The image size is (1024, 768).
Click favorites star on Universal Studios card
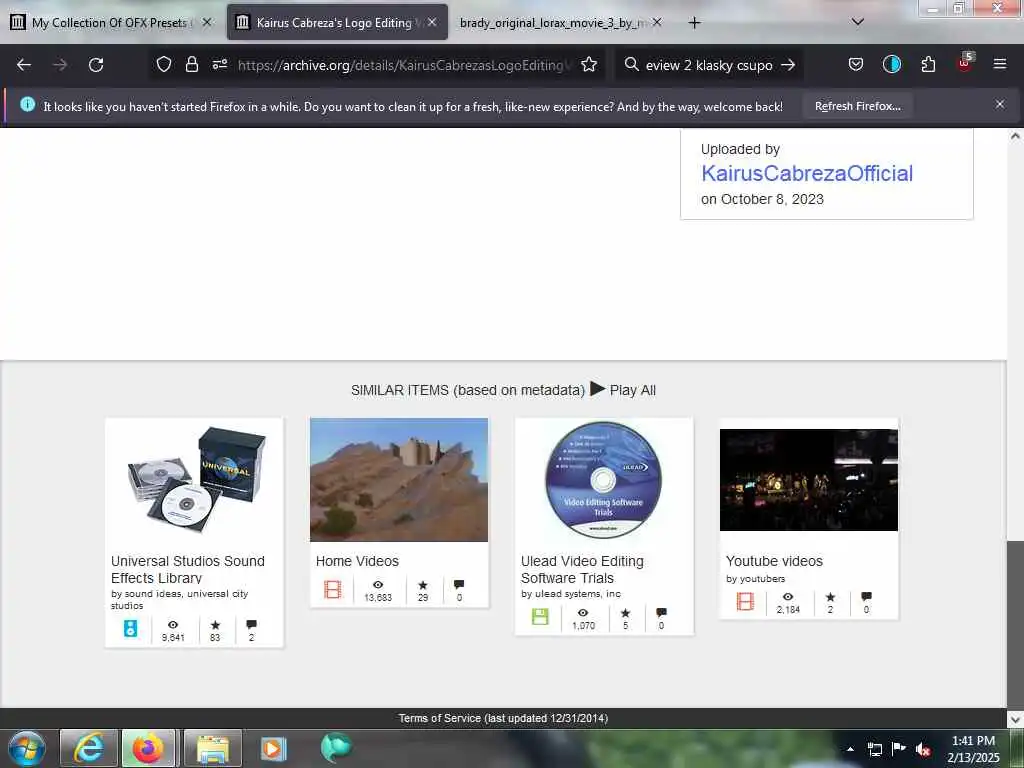tap(216, 625)
